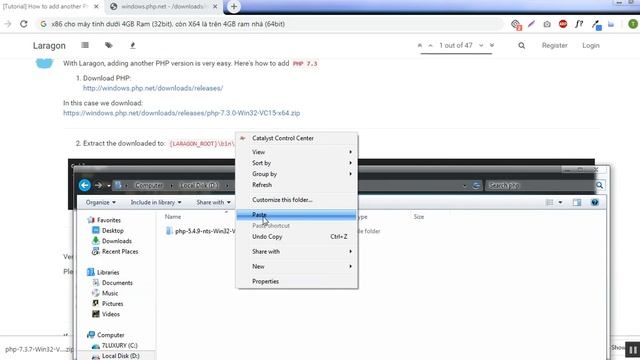Viewport: 640px width, 360px height.
Task: Select Desktop in navigation pane
Action: [x=113, y=231]
